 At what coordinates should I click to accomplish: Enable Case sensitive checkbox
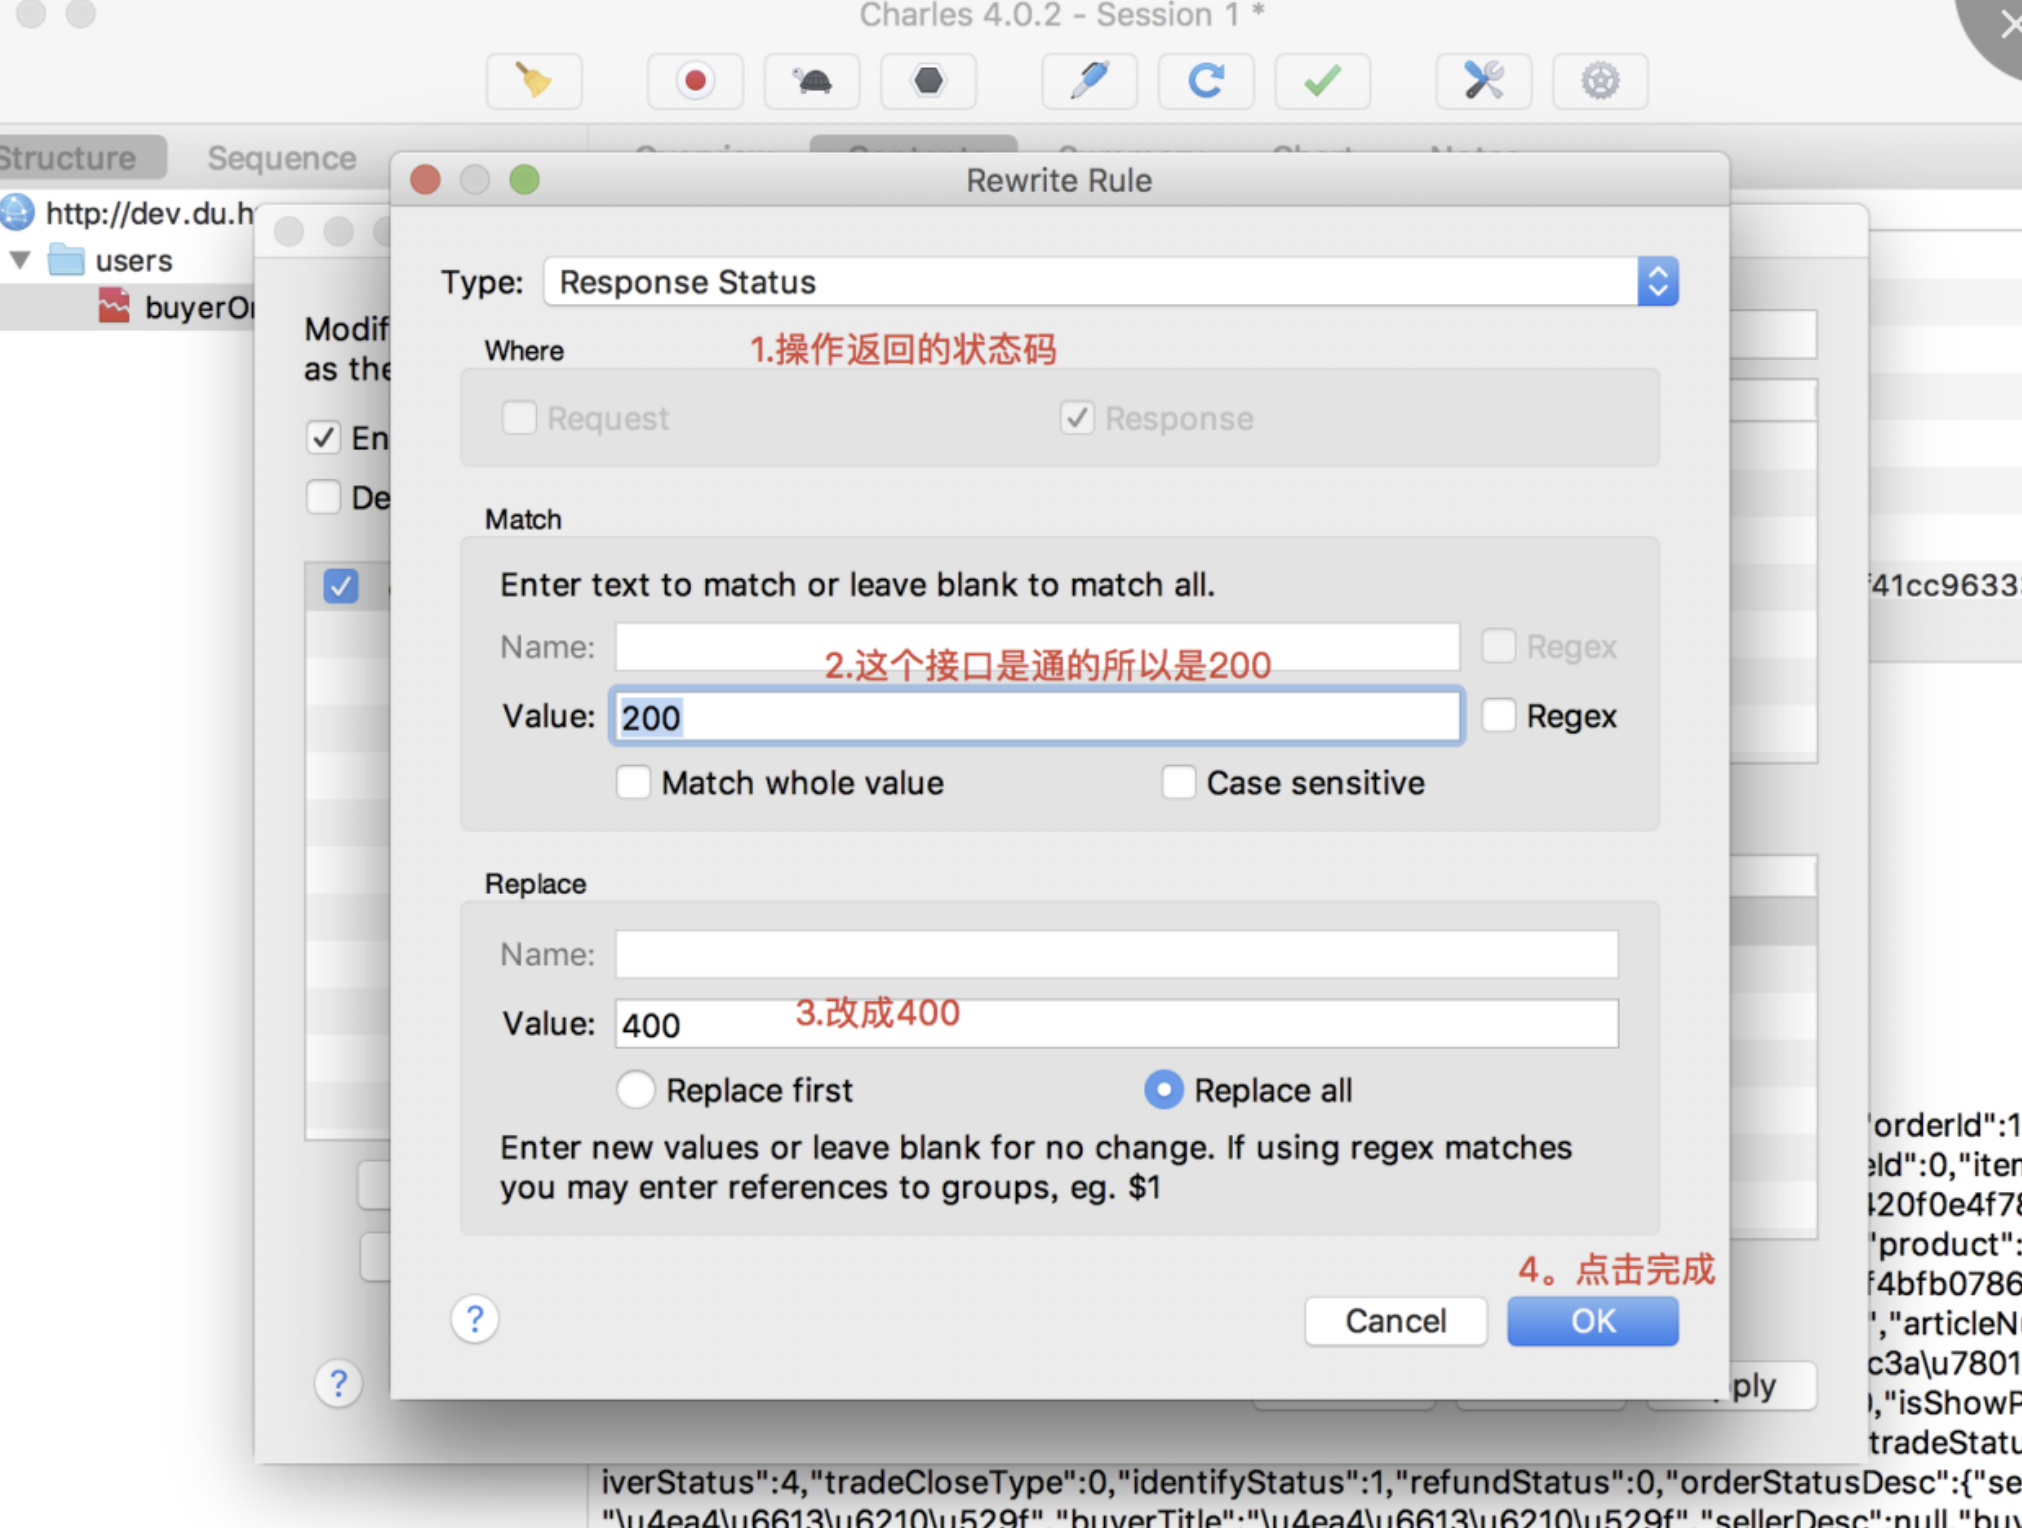[1179, 782]
